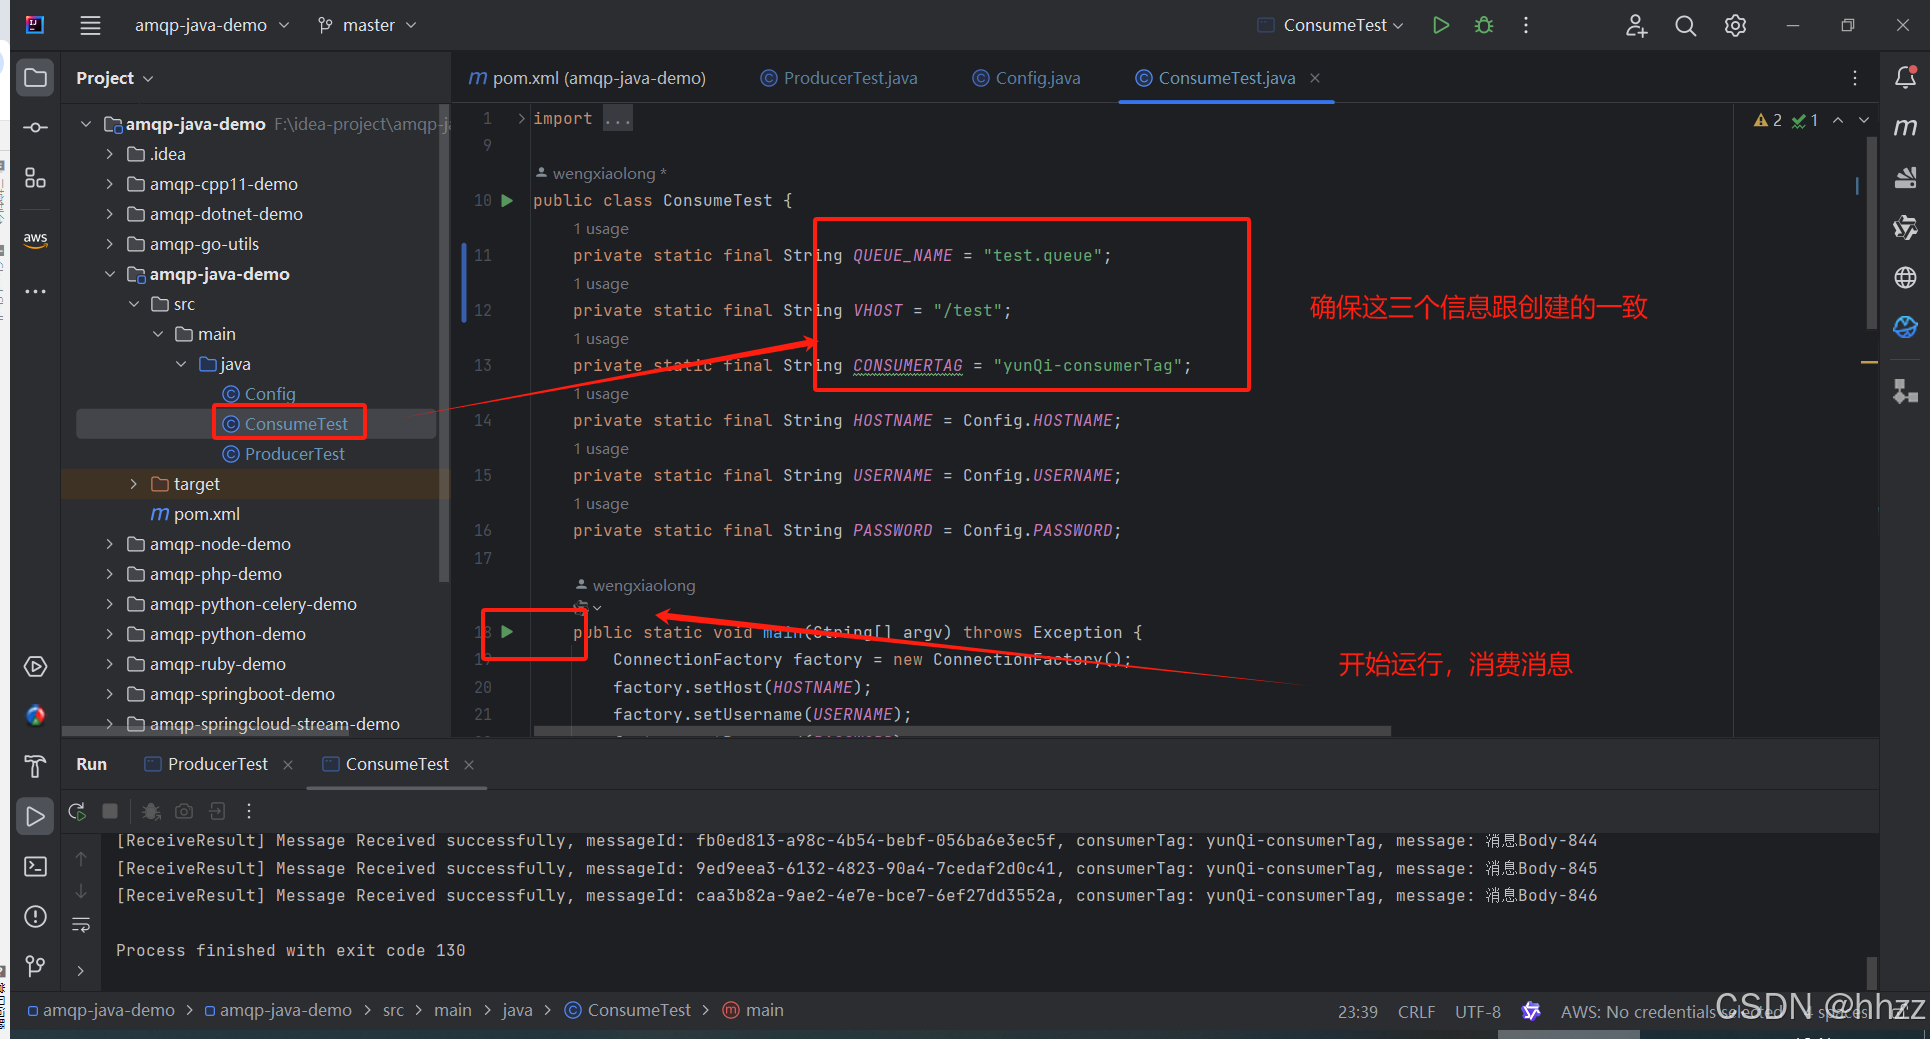Expand the amqp-cpp11-demo folder

click(110, 184)
